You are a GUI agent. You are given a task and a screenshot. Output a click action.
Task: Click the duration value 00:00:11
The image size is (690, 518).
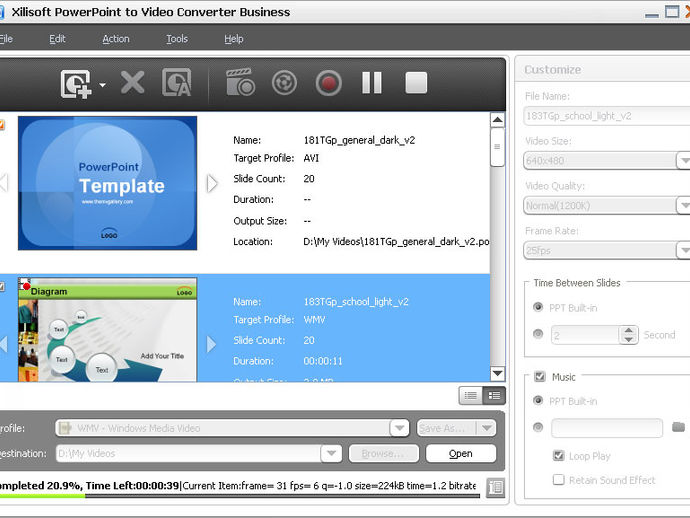(x=323, y=361)
